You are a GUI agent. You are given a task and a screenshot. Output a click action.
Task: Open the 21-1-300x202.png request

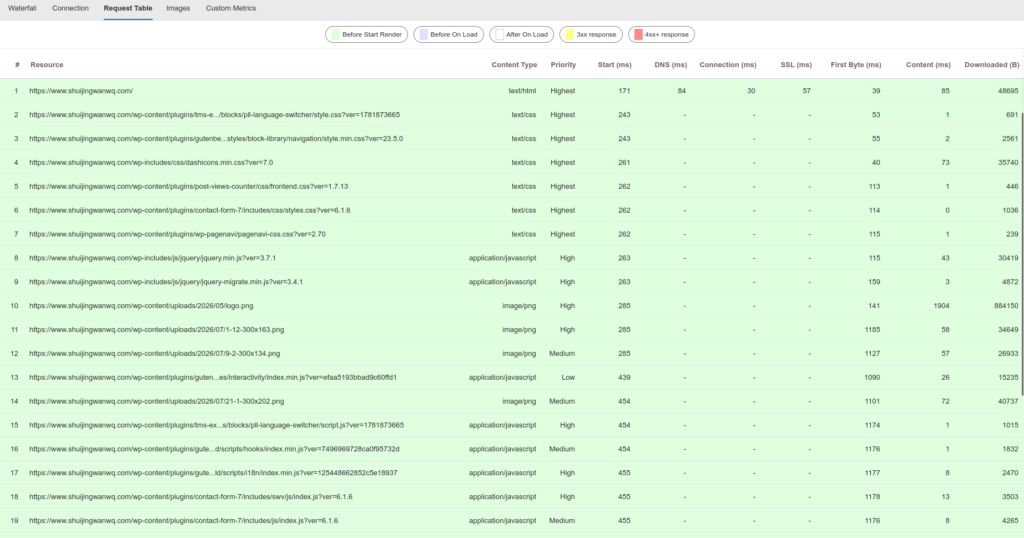point(156,402)
